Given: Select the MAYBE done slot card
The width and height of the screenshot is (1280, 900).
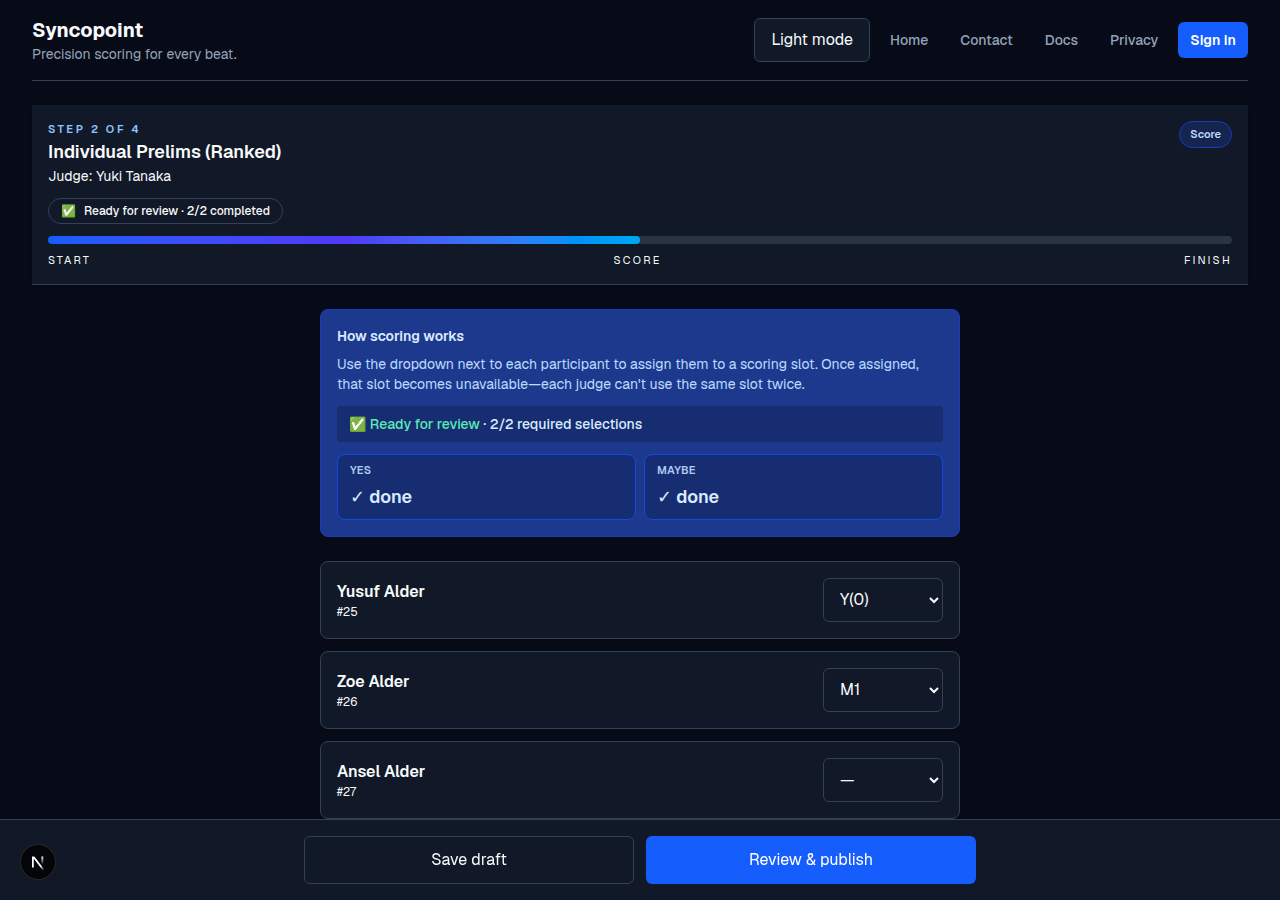Looking at the screenshot, I should [x=793, y=487].
